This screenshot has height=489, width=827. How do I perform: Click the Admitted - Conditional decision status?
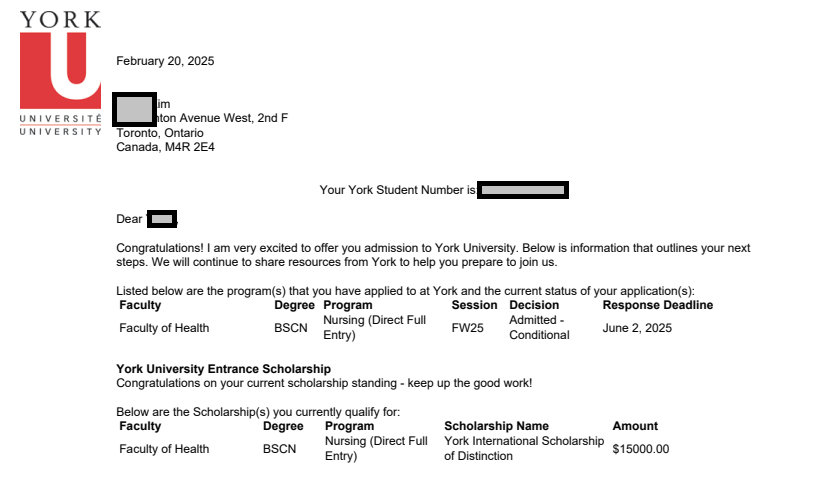(x=539, y=327)
